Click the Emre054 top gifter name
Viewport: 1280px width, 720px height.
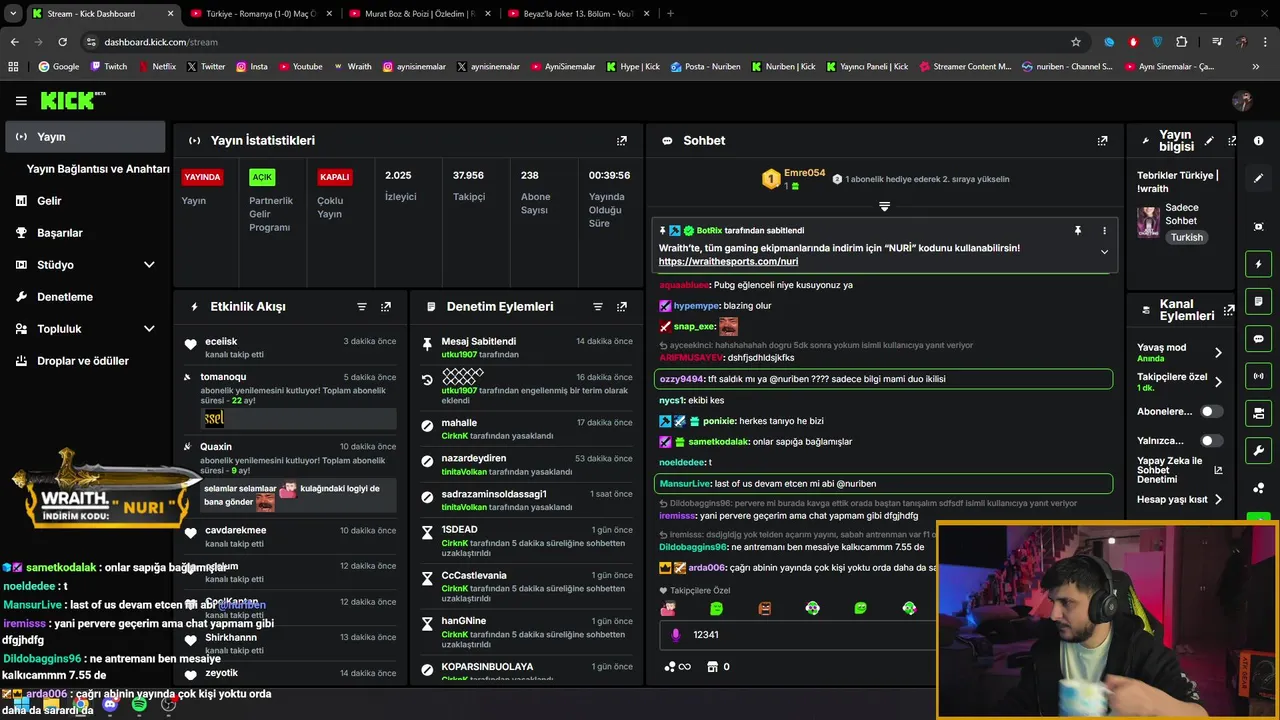(804, 173)
